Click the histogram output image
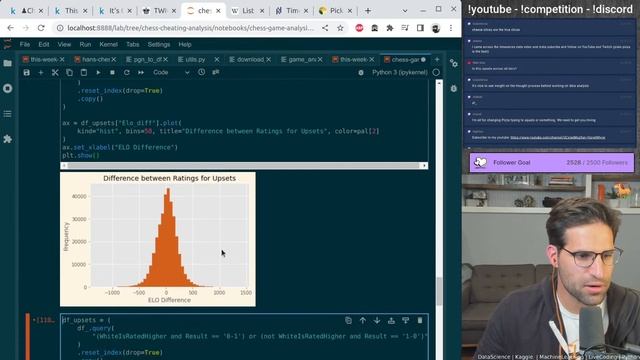This screenshot has height=360, width=640. 158,239
